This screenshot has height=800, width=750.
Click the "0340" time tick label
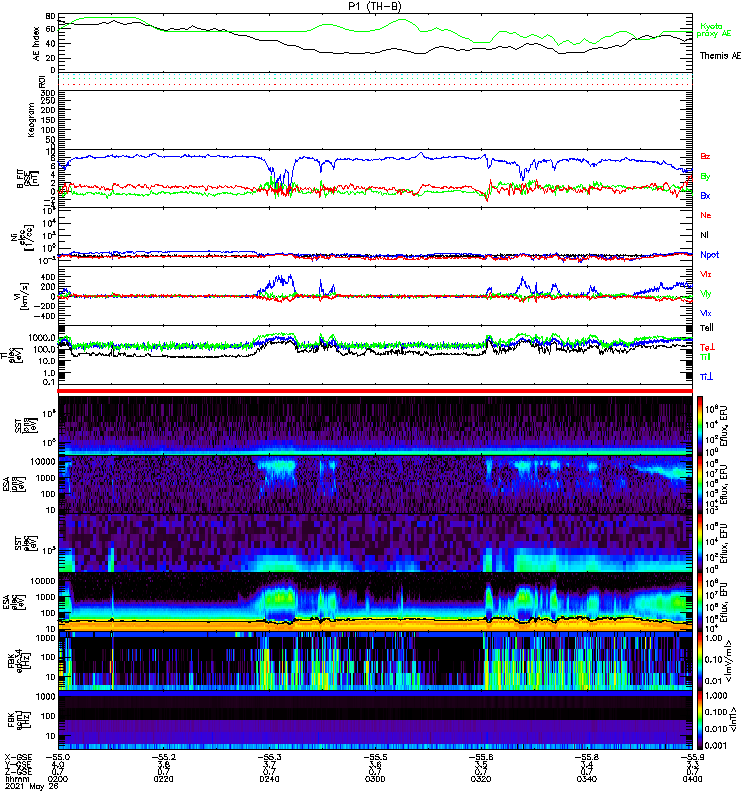click(587, 779)
